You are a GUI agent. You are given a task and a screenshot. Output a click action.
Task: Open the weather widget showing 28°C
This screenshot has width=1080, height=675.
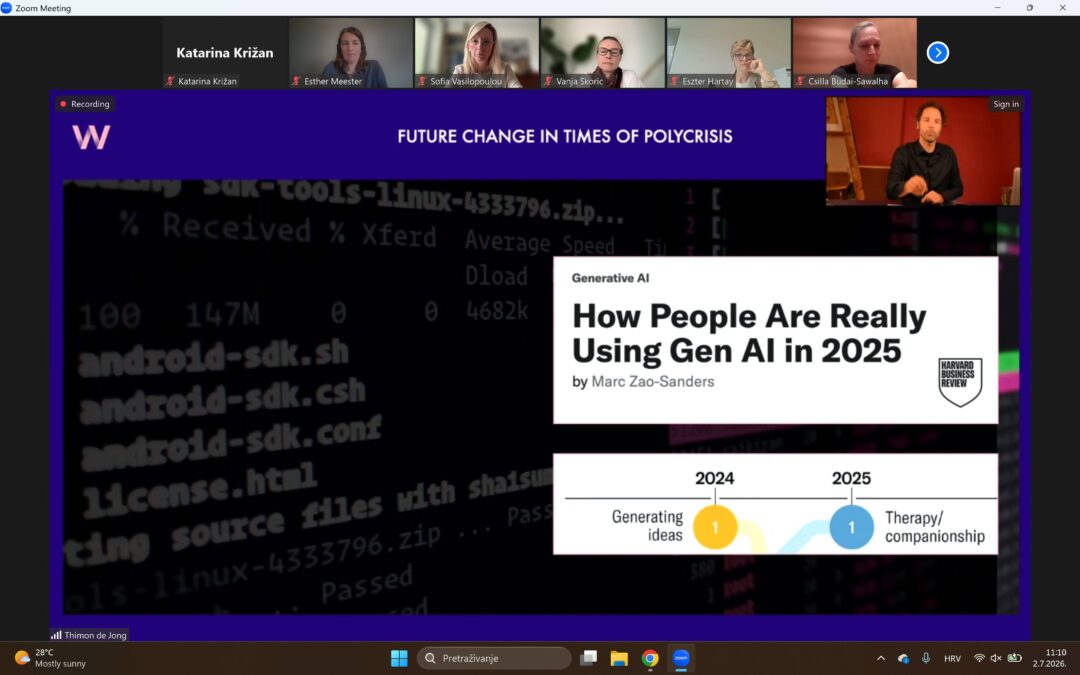pyautogui.click(x=51, y=658)
